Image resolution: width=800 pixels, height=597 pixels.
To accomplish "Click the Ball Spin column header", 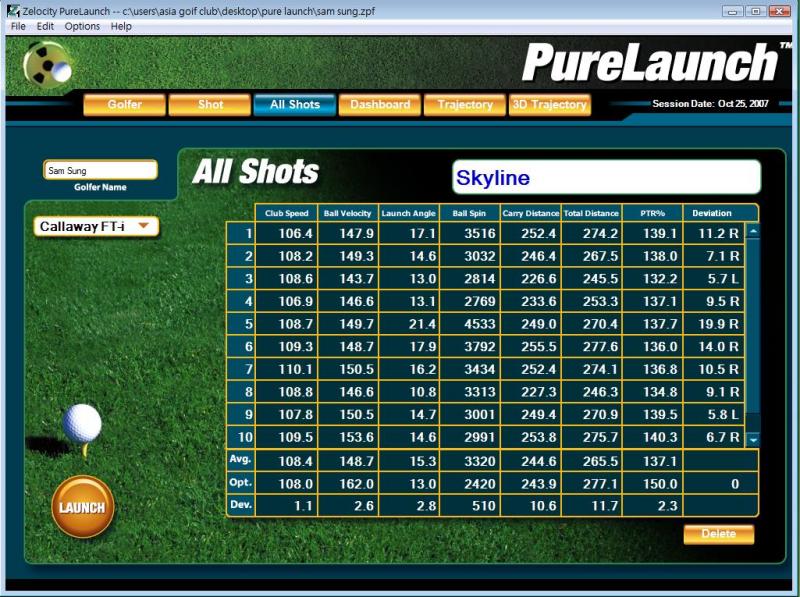I will coord(469,213).
